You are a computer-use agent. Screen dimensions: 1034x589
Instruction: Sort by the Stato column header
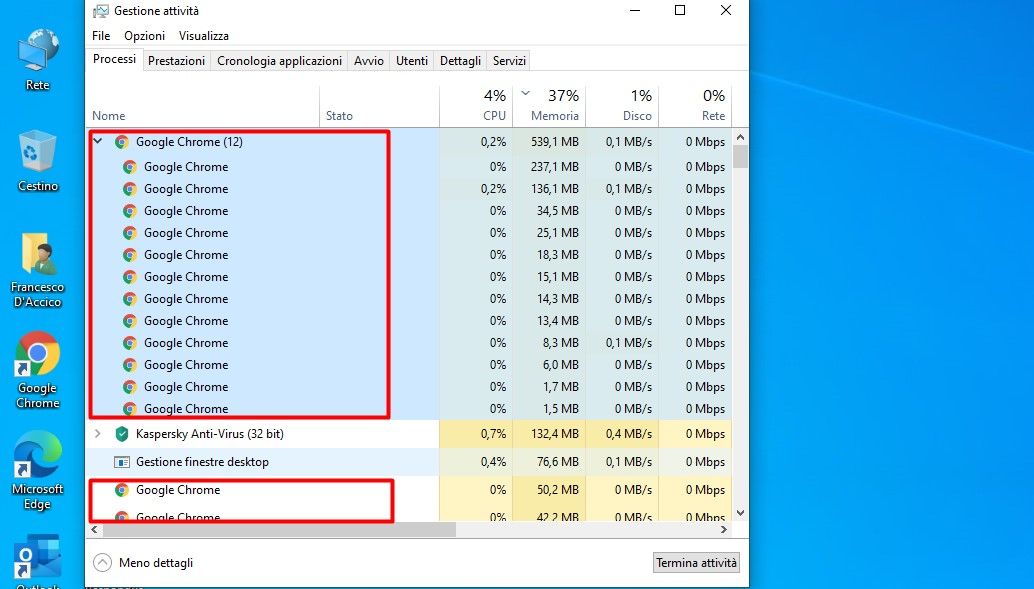pos(379,106)
